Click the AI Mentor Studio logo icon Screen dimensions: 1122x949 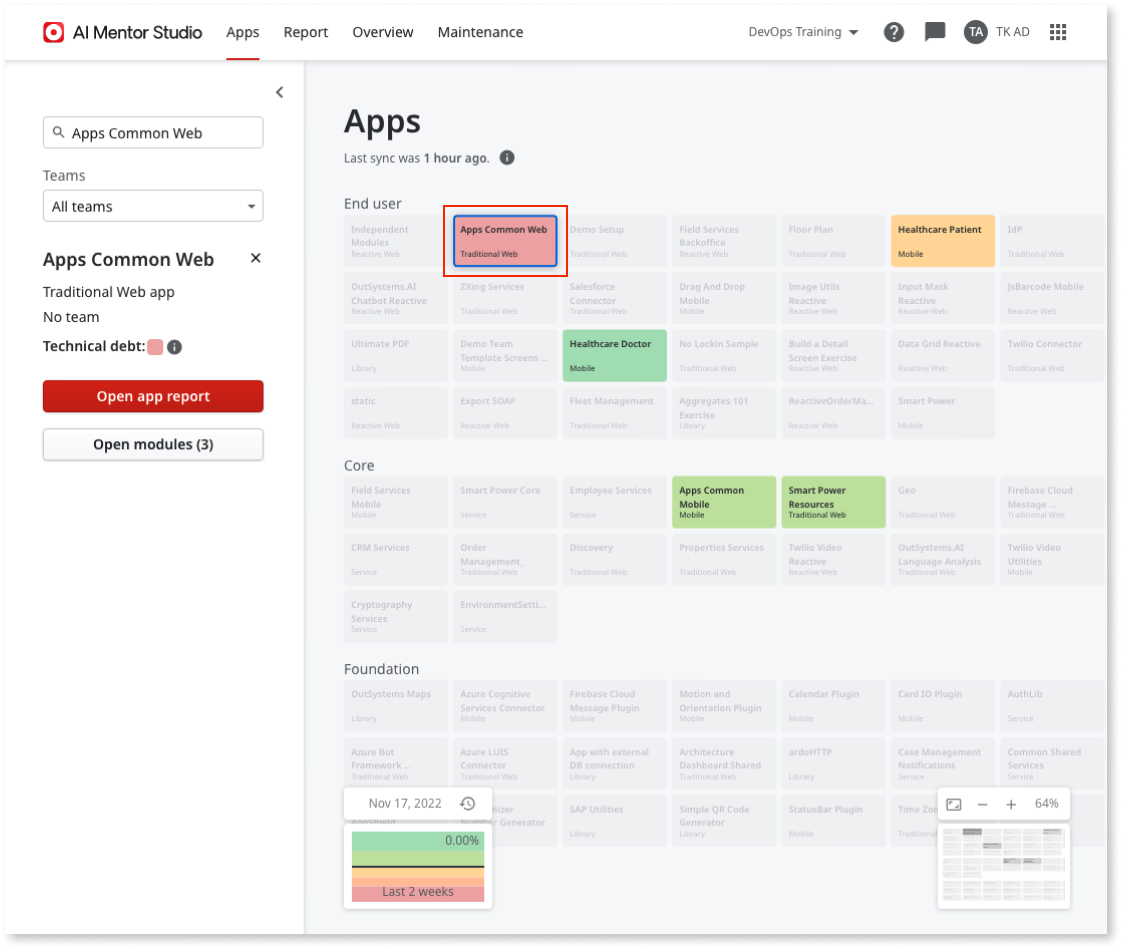tap(53, 31)
